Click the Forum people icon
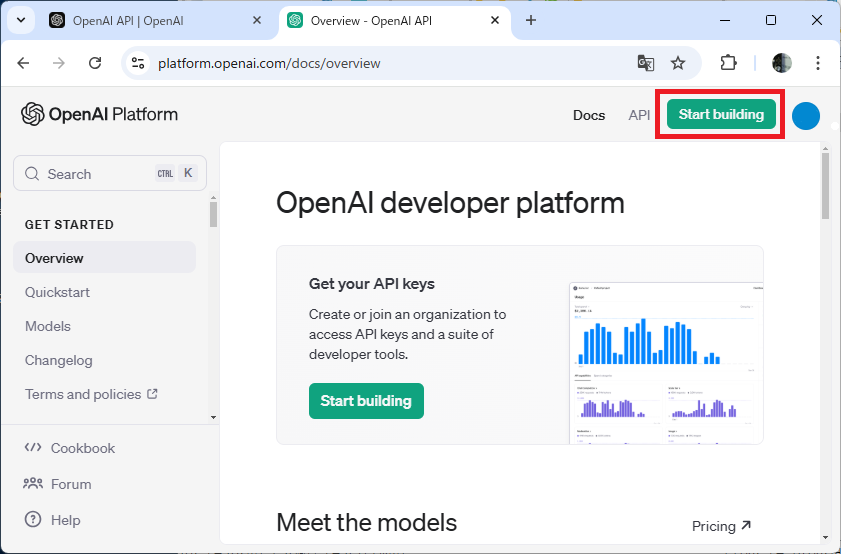841x554 pixels. coord(33,483)
